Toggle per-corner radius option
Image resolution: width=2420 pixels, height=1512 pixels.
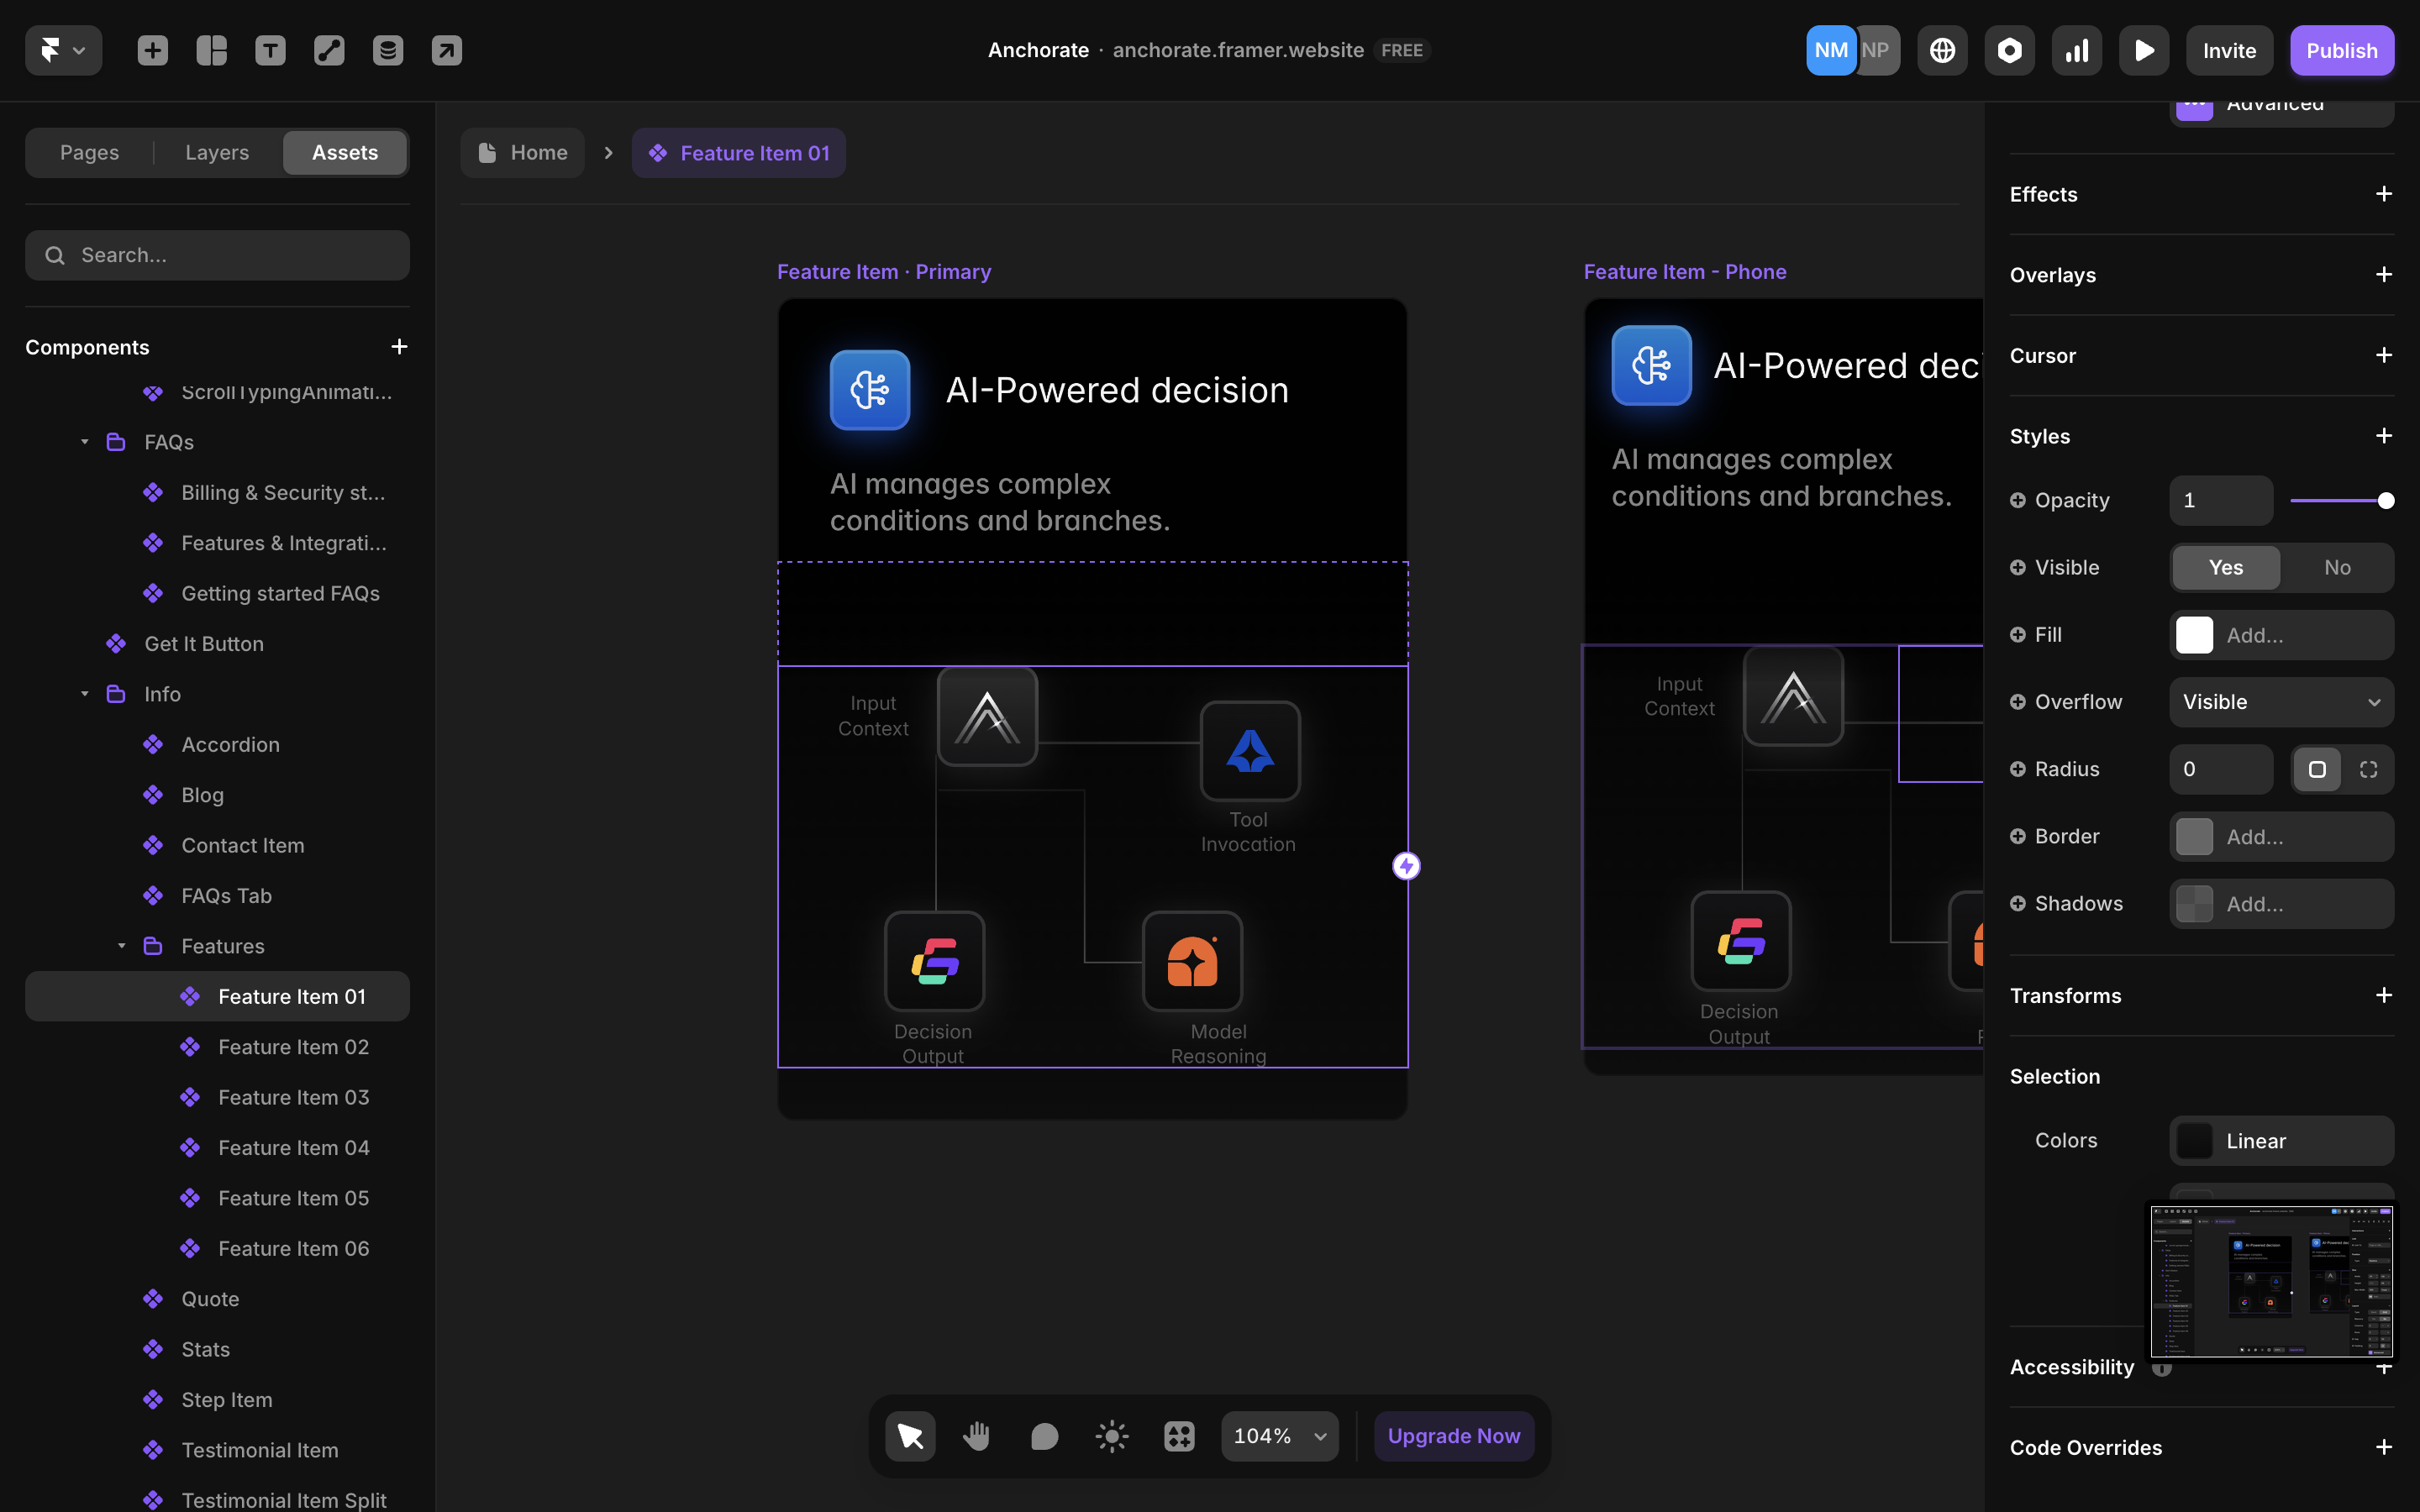click(2368, 769)
